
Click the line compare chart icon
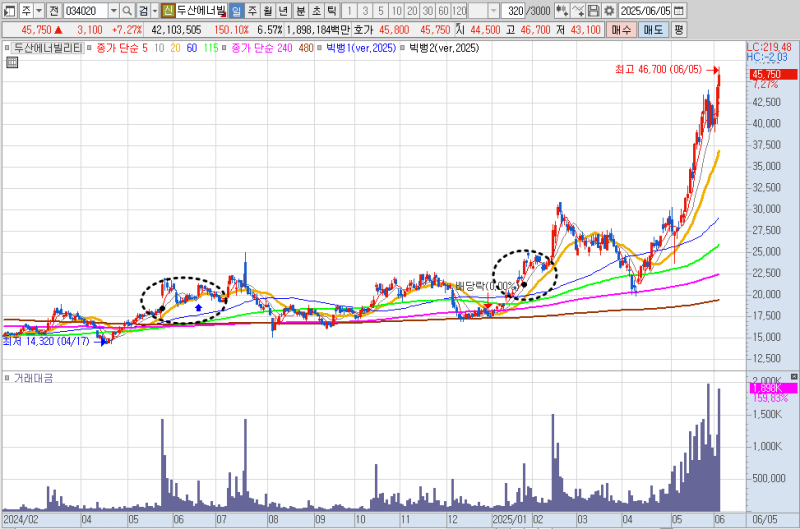click(578, 10)
